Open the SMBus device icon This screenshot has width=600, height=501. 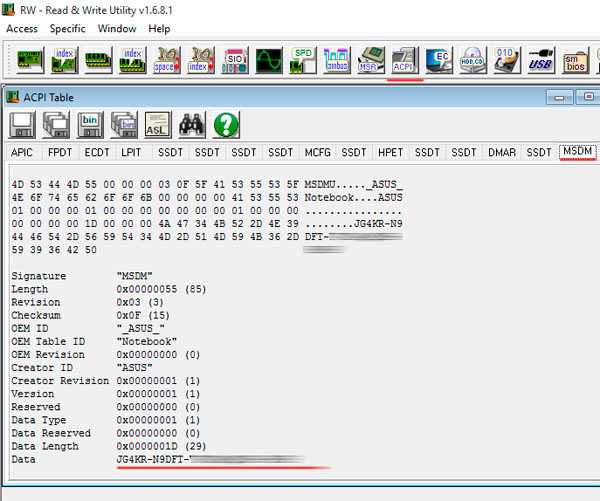[x=336, y=61]
